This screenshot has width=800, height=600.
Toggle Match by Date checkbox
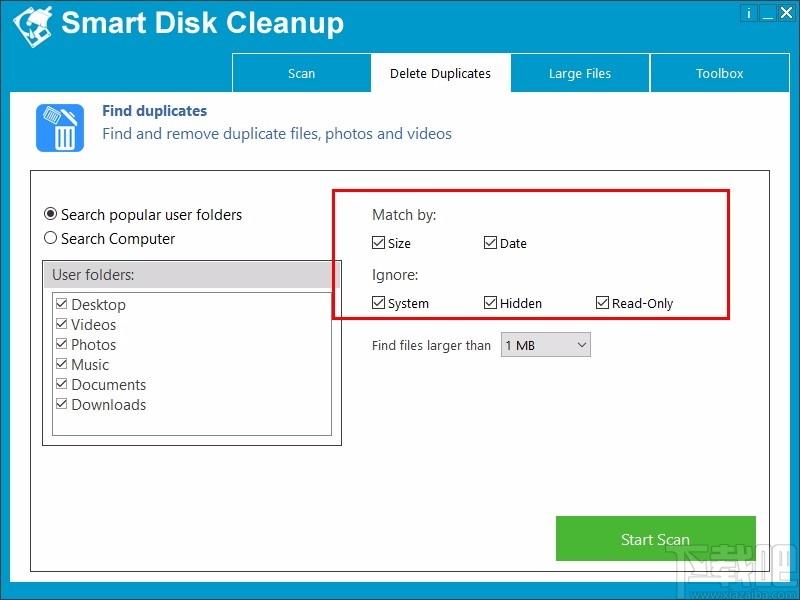[x=490, y=243]
